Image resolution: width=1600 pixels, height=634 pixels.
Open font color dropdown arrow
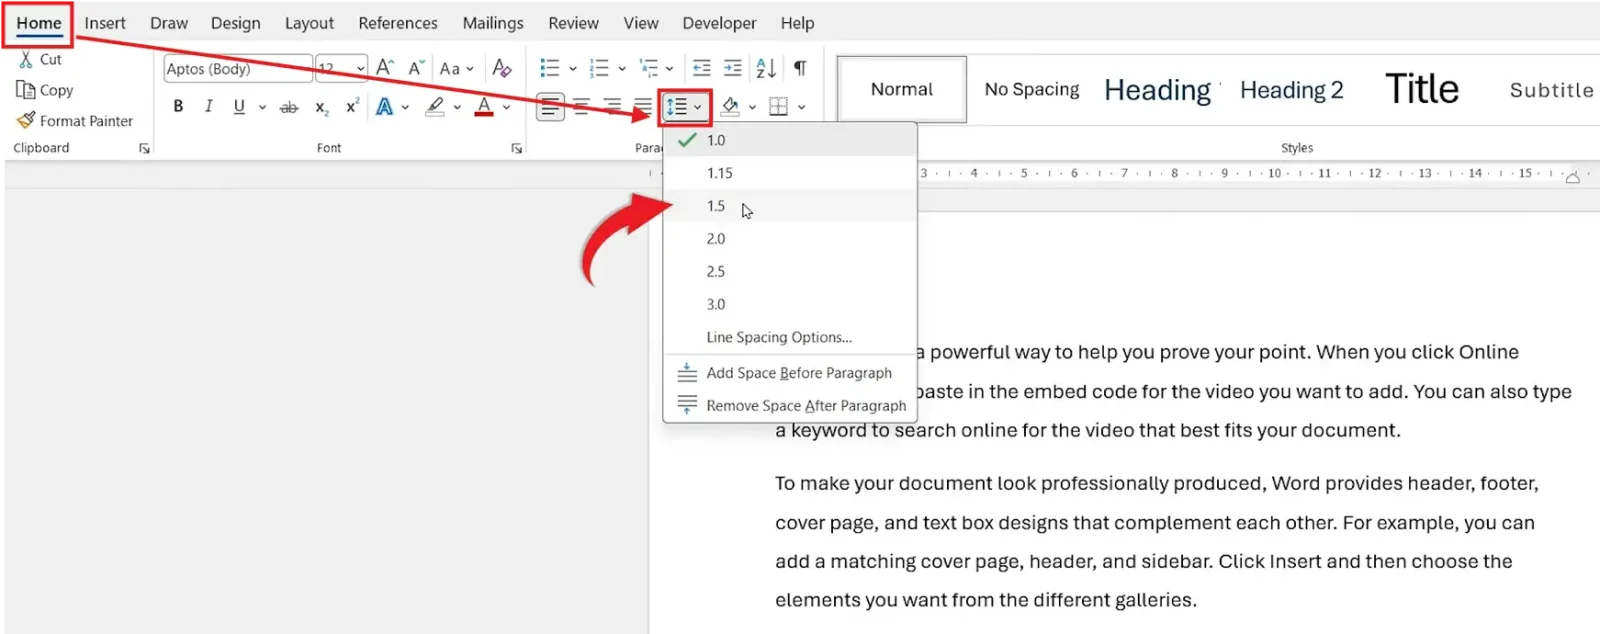coord(507,107)
